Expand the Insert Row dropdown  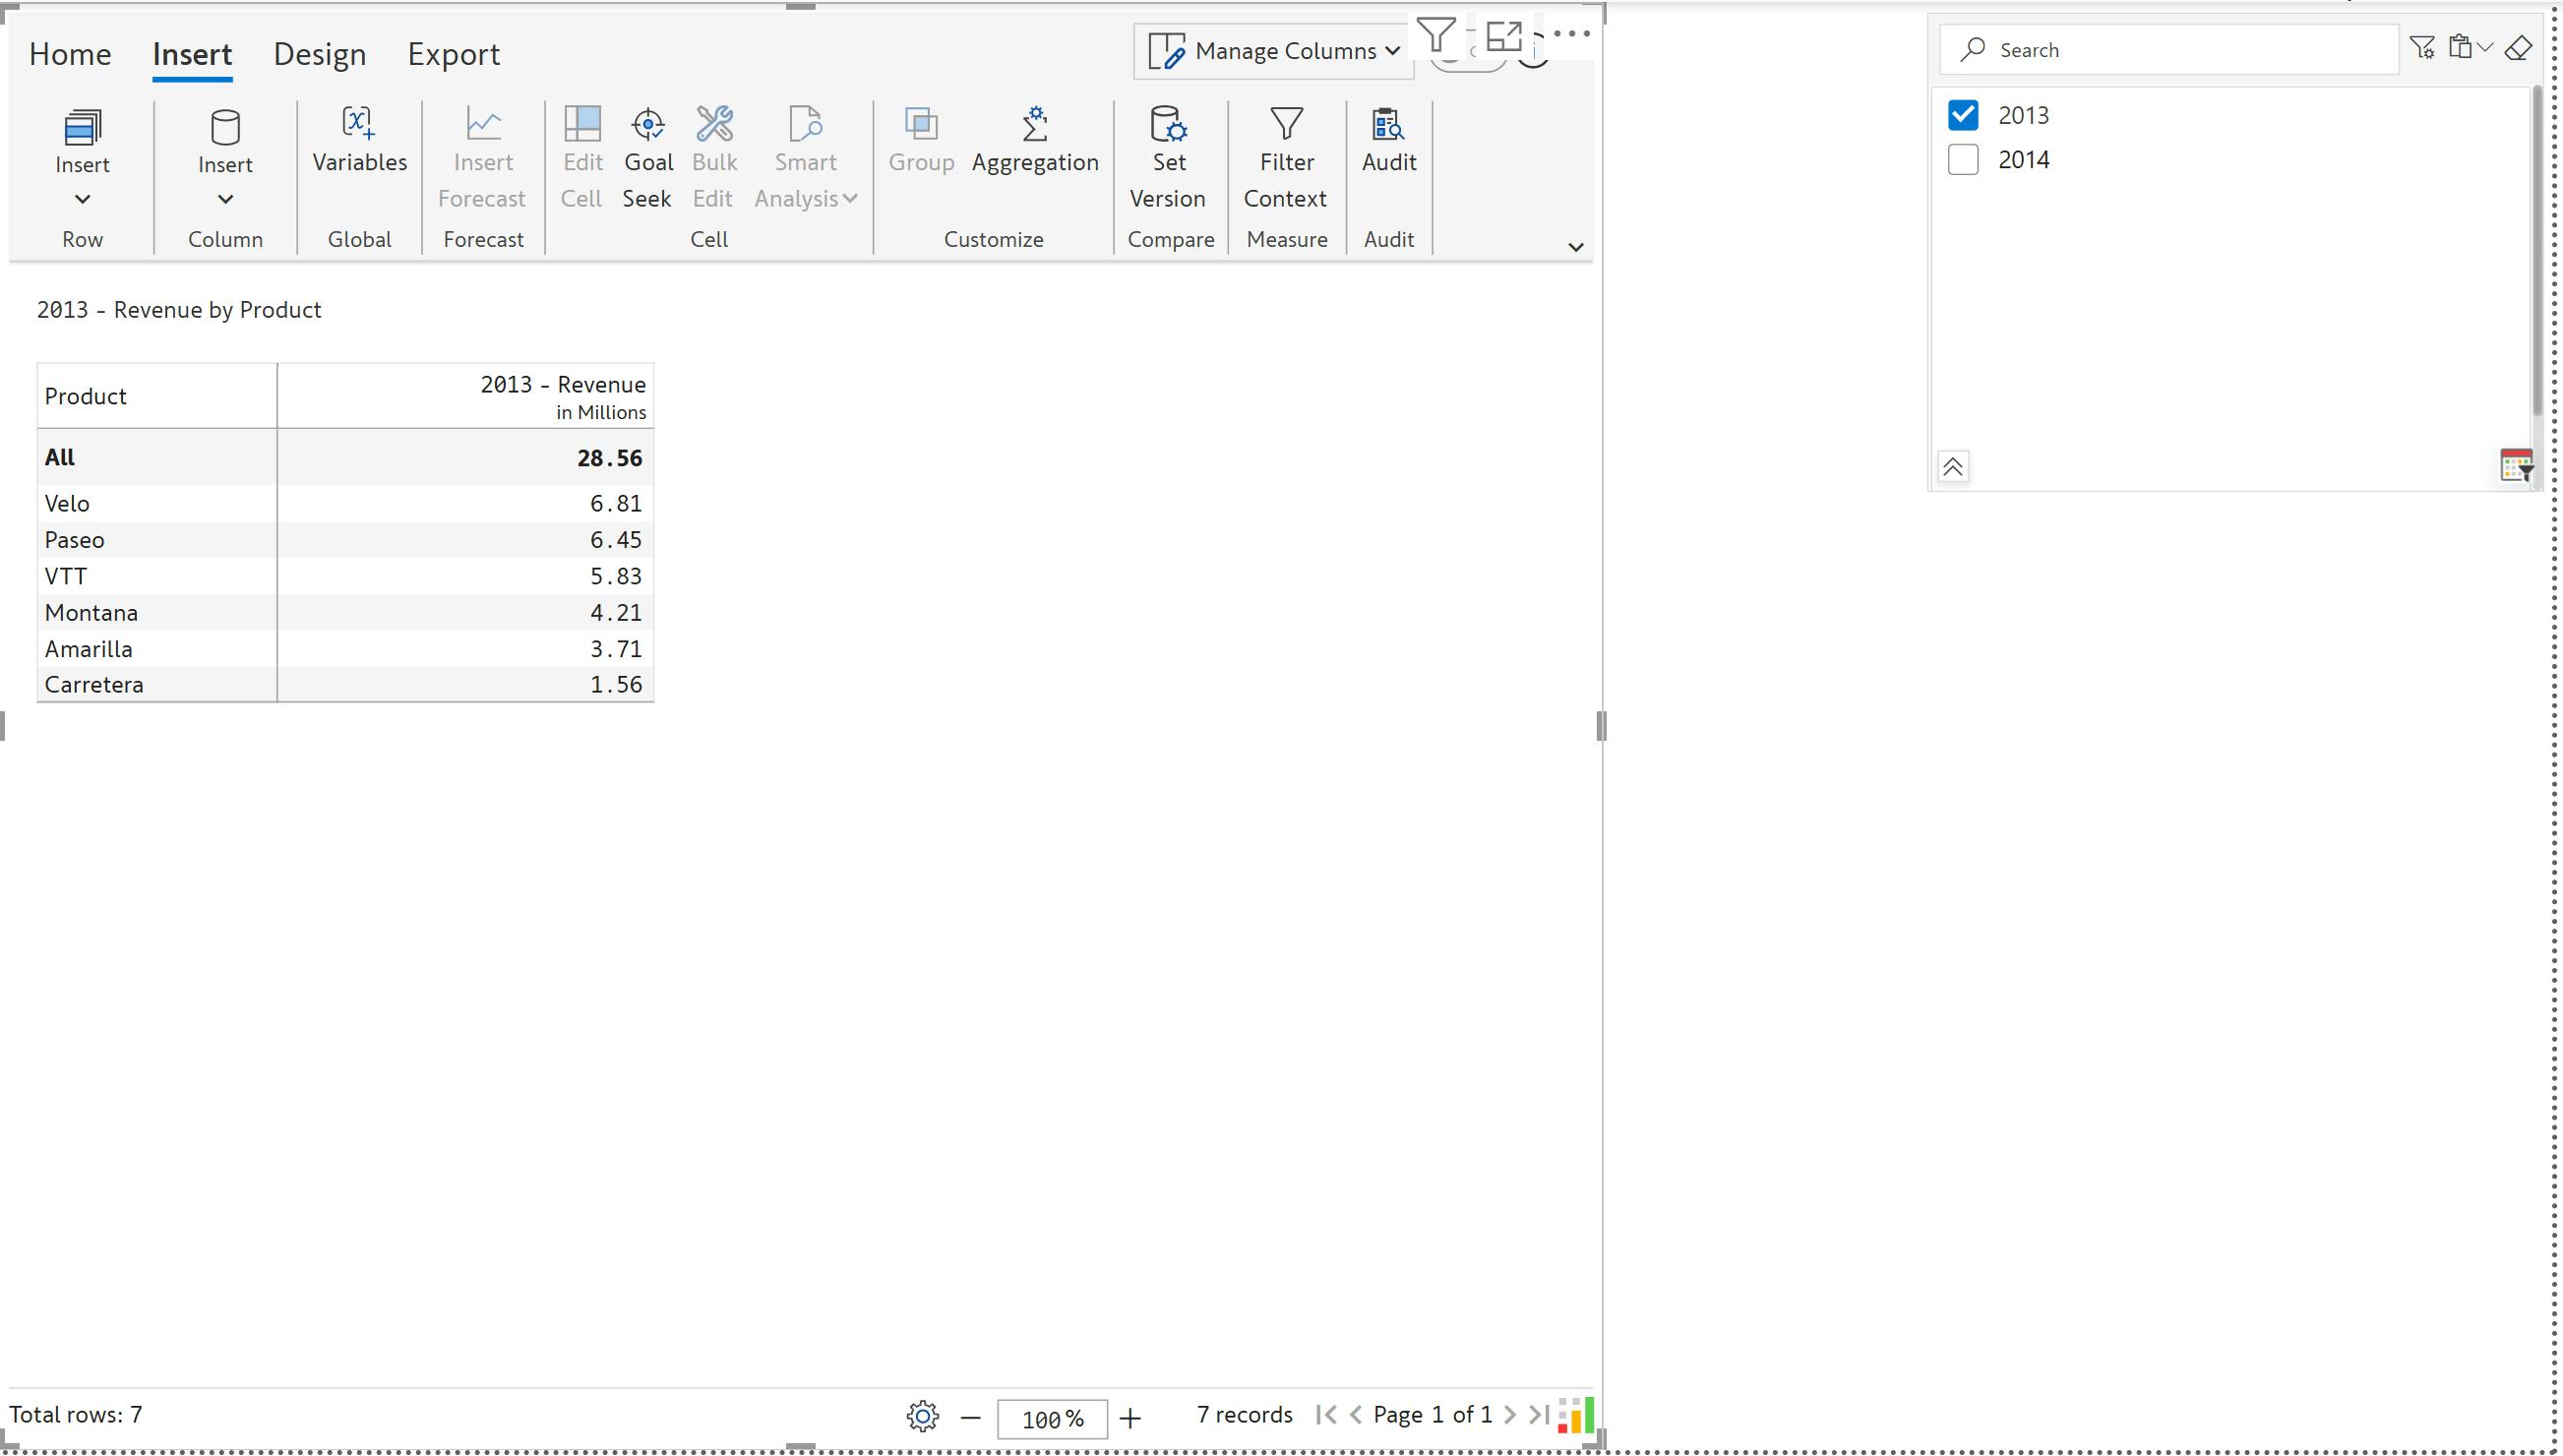click(x=82, y=199)
